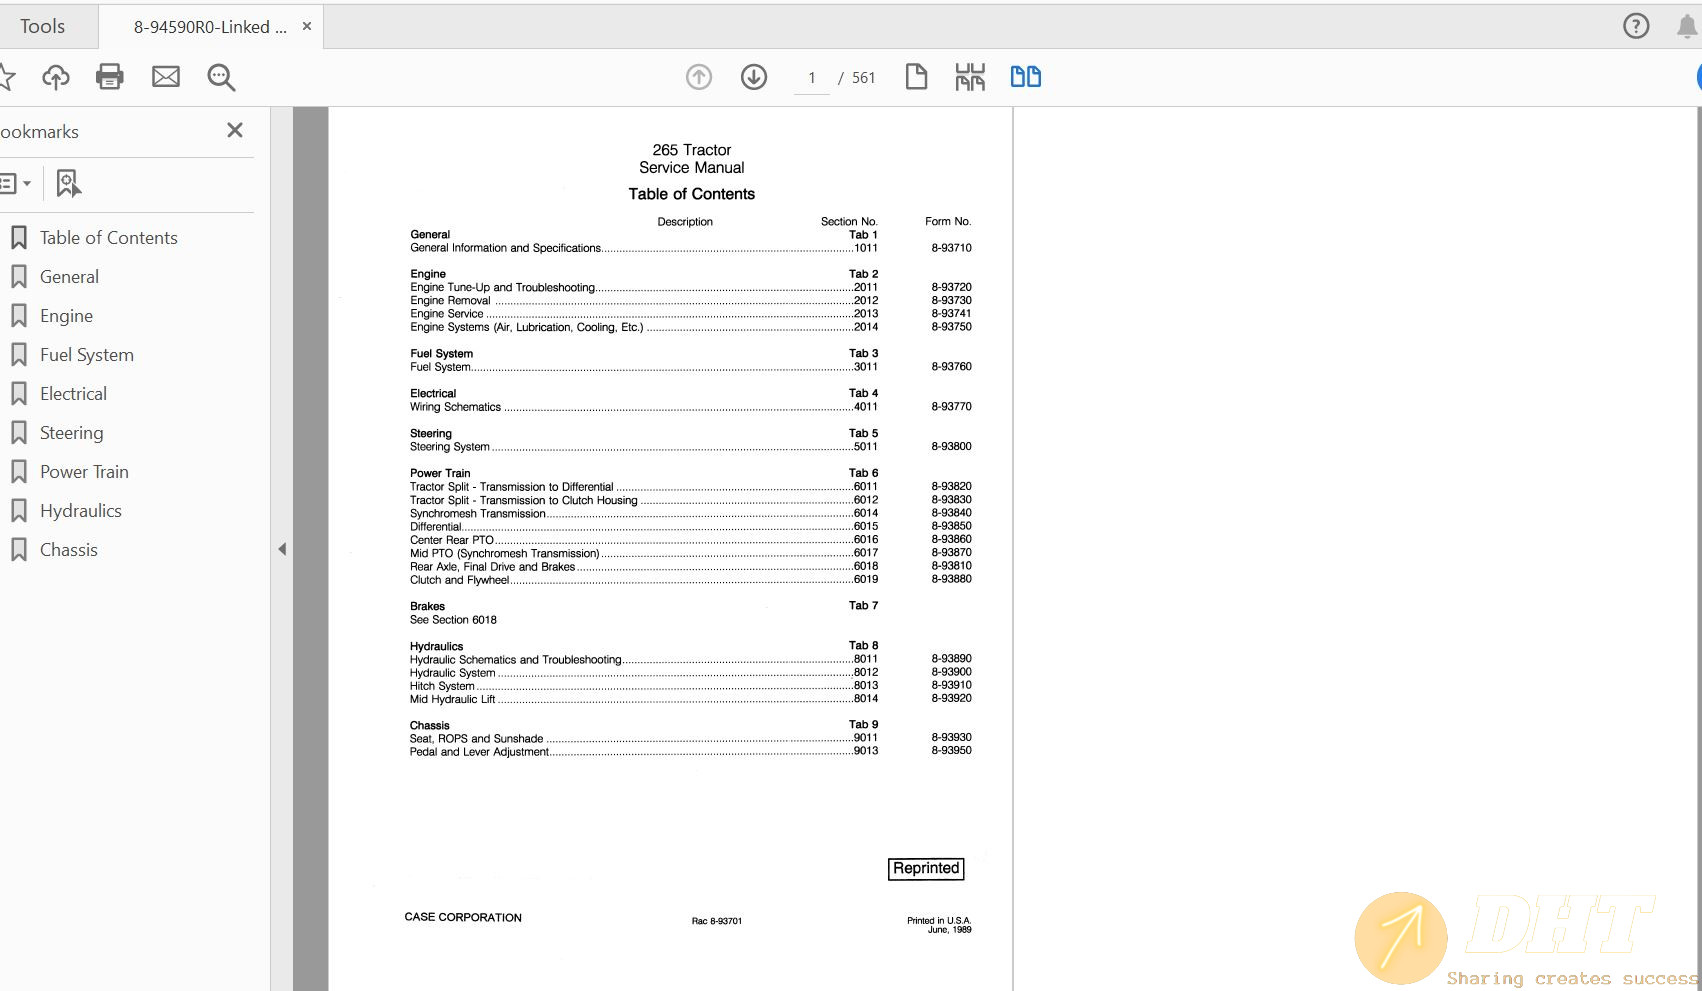Open the Tools tab
The height and width of the screenshot is (991, 1702).
pos(42,27)
